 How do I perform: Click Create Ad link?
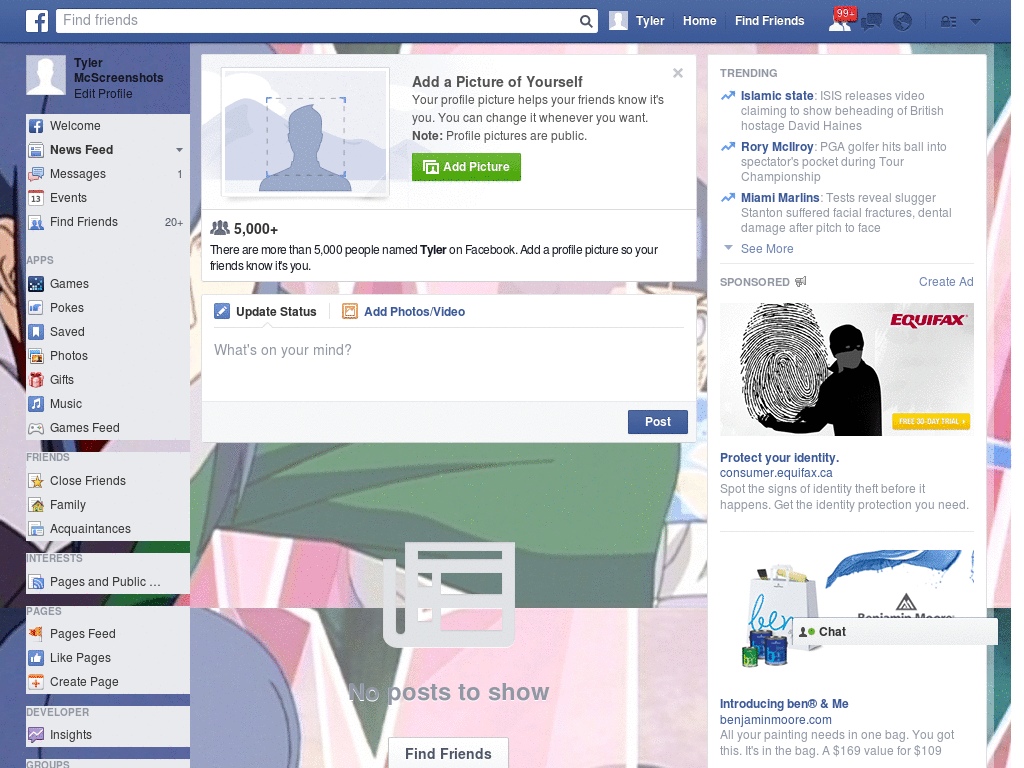click(946, 281)
